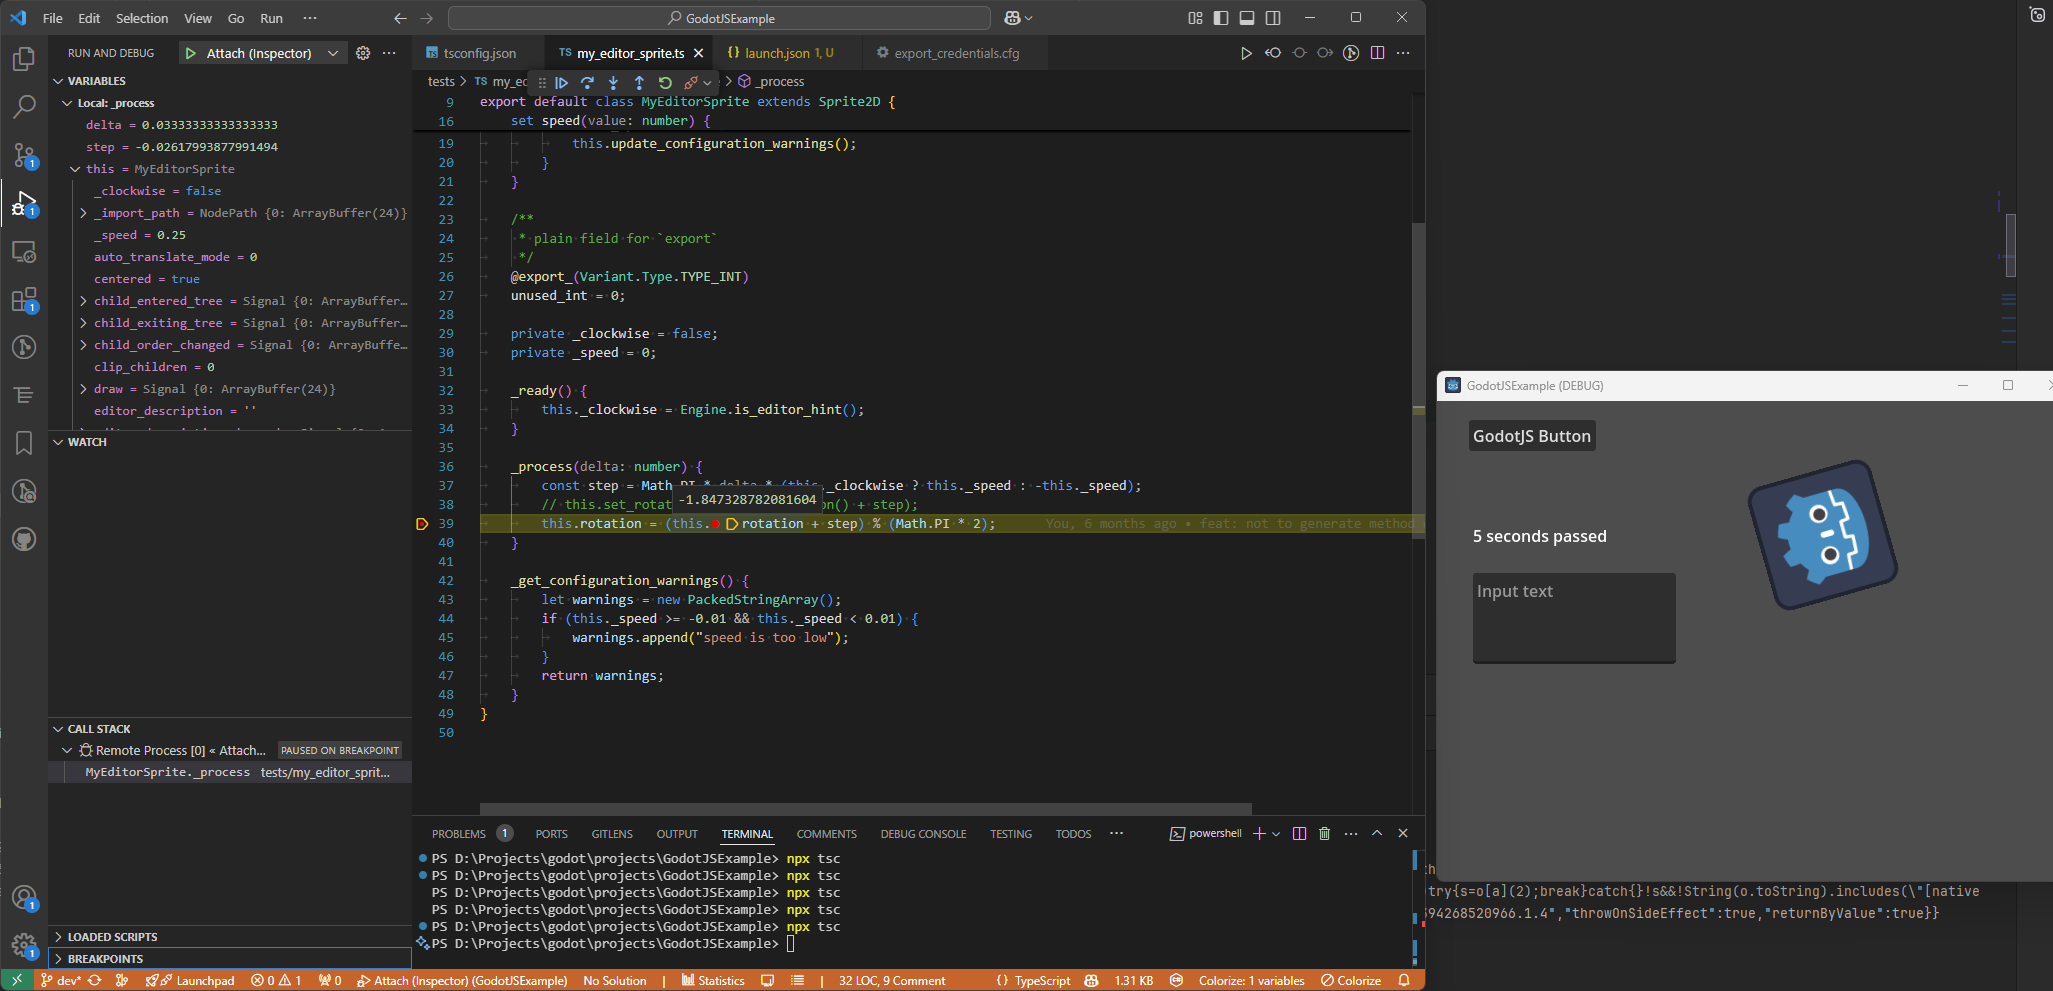Open the Remote Explorer view

tap(24, 252)
